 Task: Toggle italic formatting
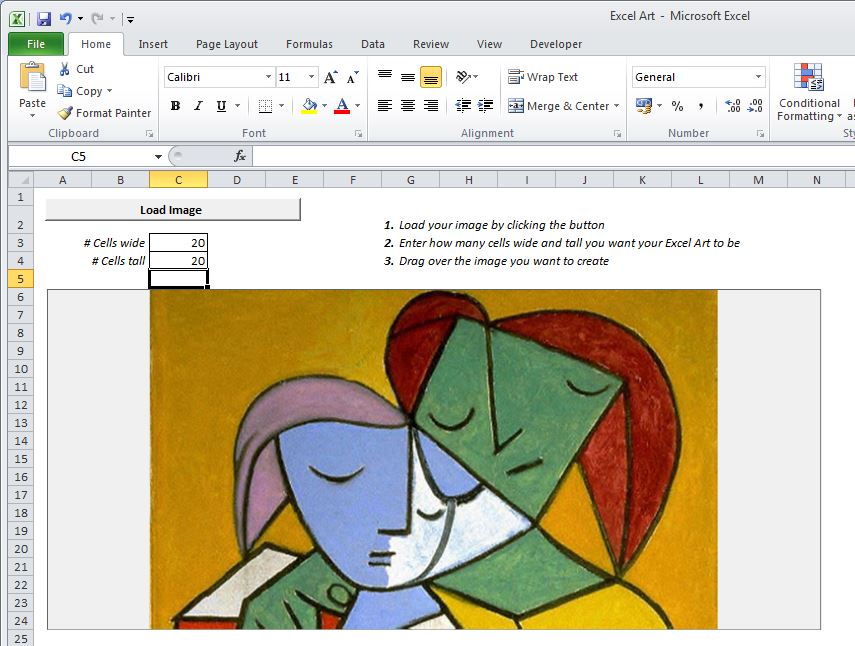coord(197,105)
